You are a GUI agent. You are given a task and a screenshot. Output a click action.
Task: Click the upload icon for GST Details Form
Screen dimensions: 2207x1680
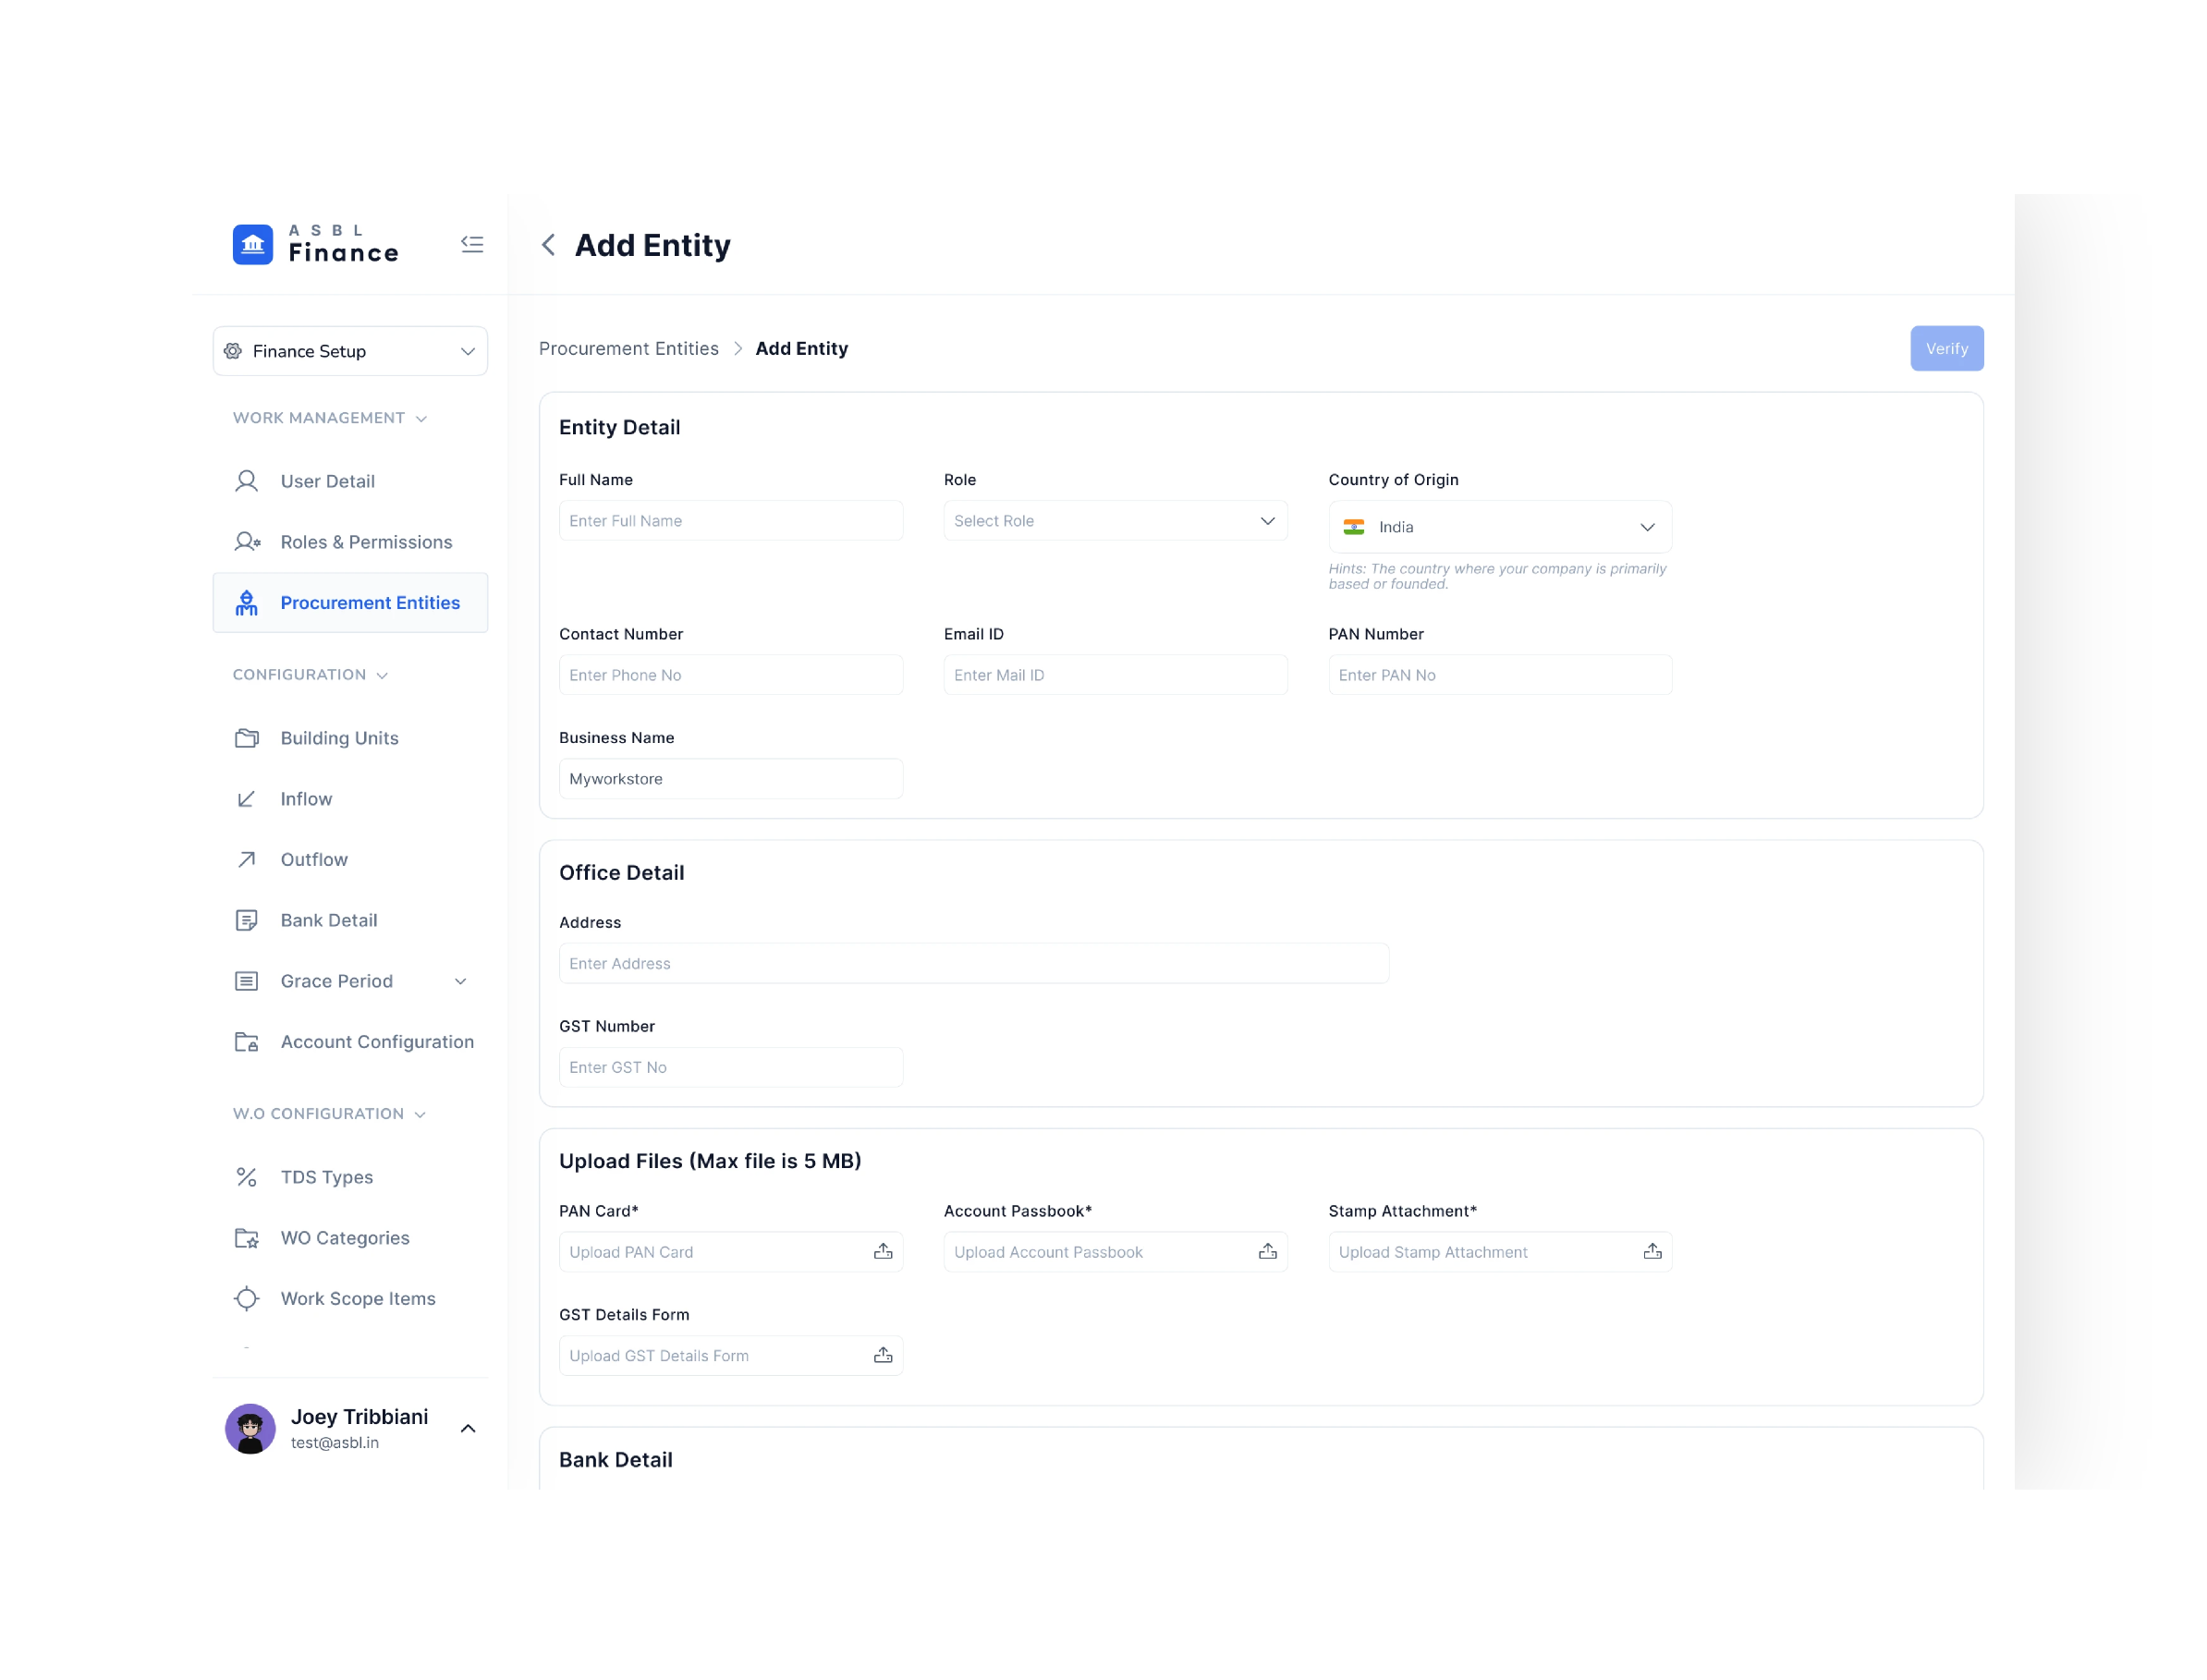click(883, 1355)
